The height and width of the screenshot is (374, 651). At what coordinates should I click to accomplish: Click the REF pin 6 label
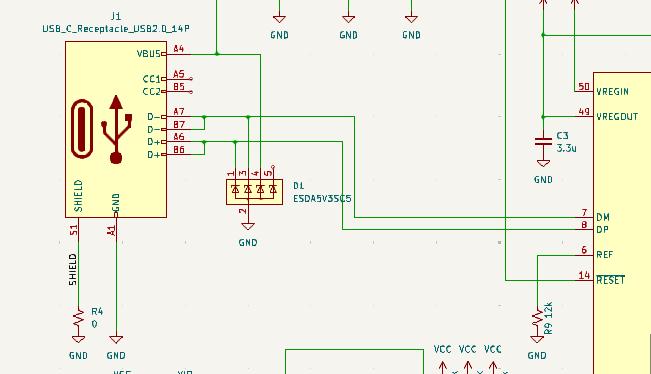pos(604,255)
